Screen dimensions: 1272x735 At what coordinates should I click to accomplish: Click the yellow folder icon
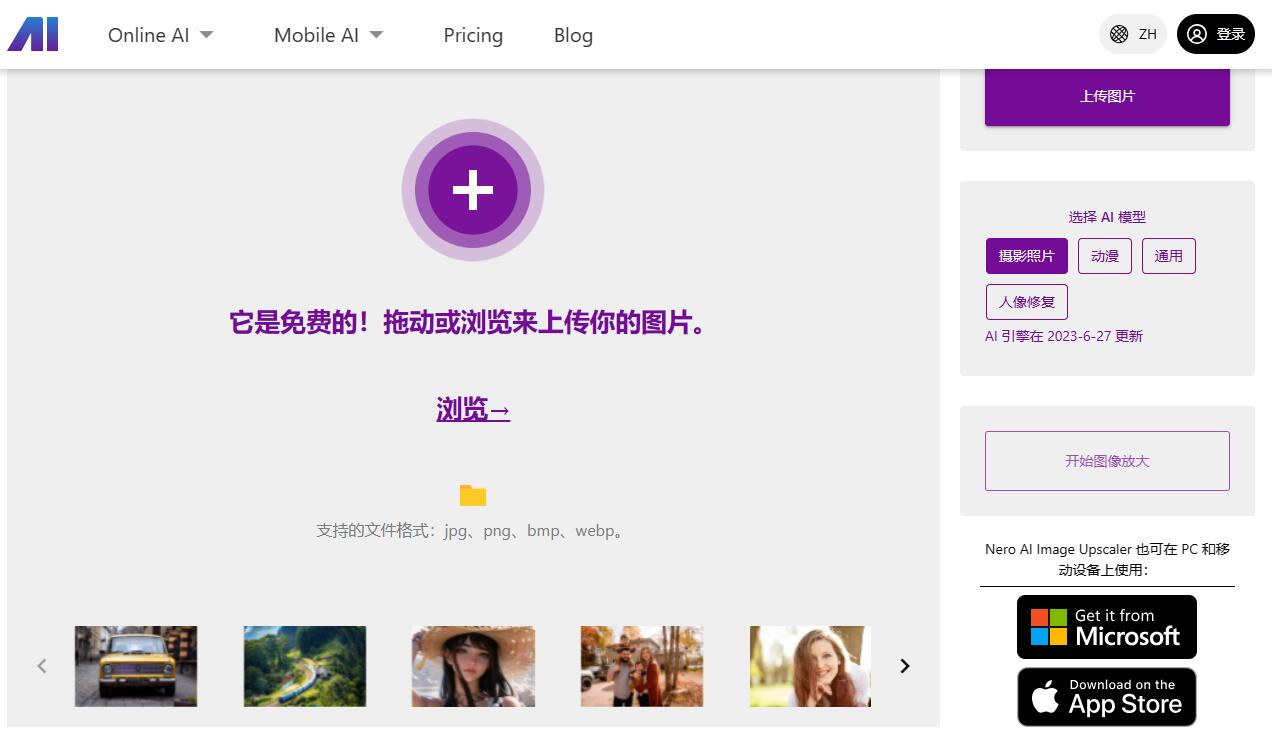473,495
